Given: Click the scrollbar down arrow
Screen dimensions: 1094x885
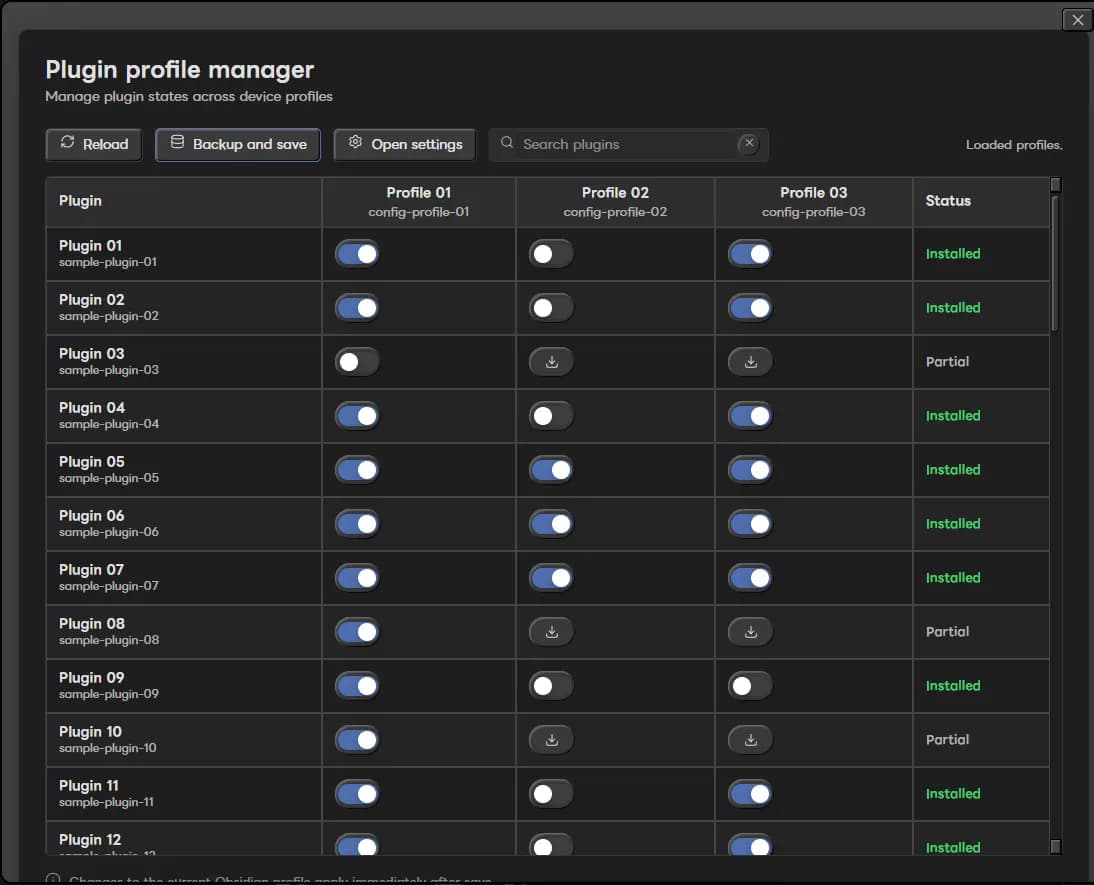Looking at the screenshot, I should point(1056,847).
